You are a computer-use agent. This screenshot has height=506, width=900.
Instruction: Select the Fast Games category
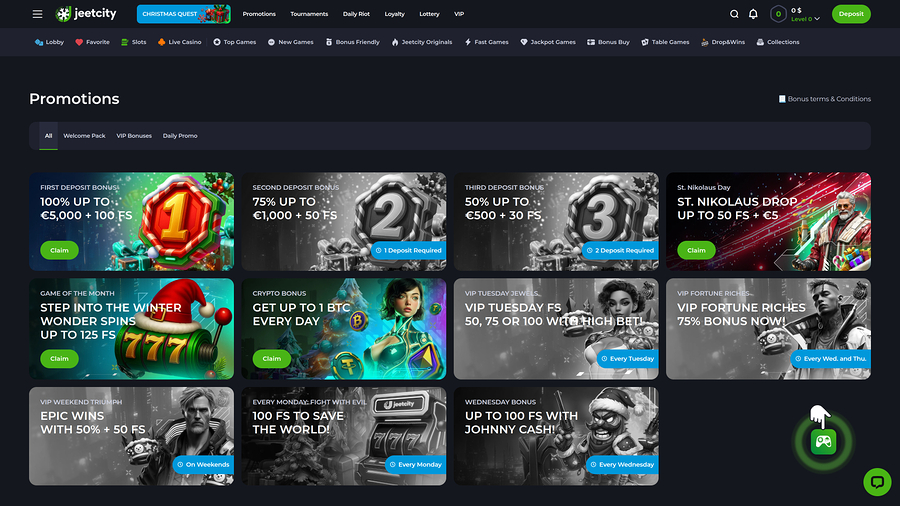pyautogui.click(x=486, y=42)
